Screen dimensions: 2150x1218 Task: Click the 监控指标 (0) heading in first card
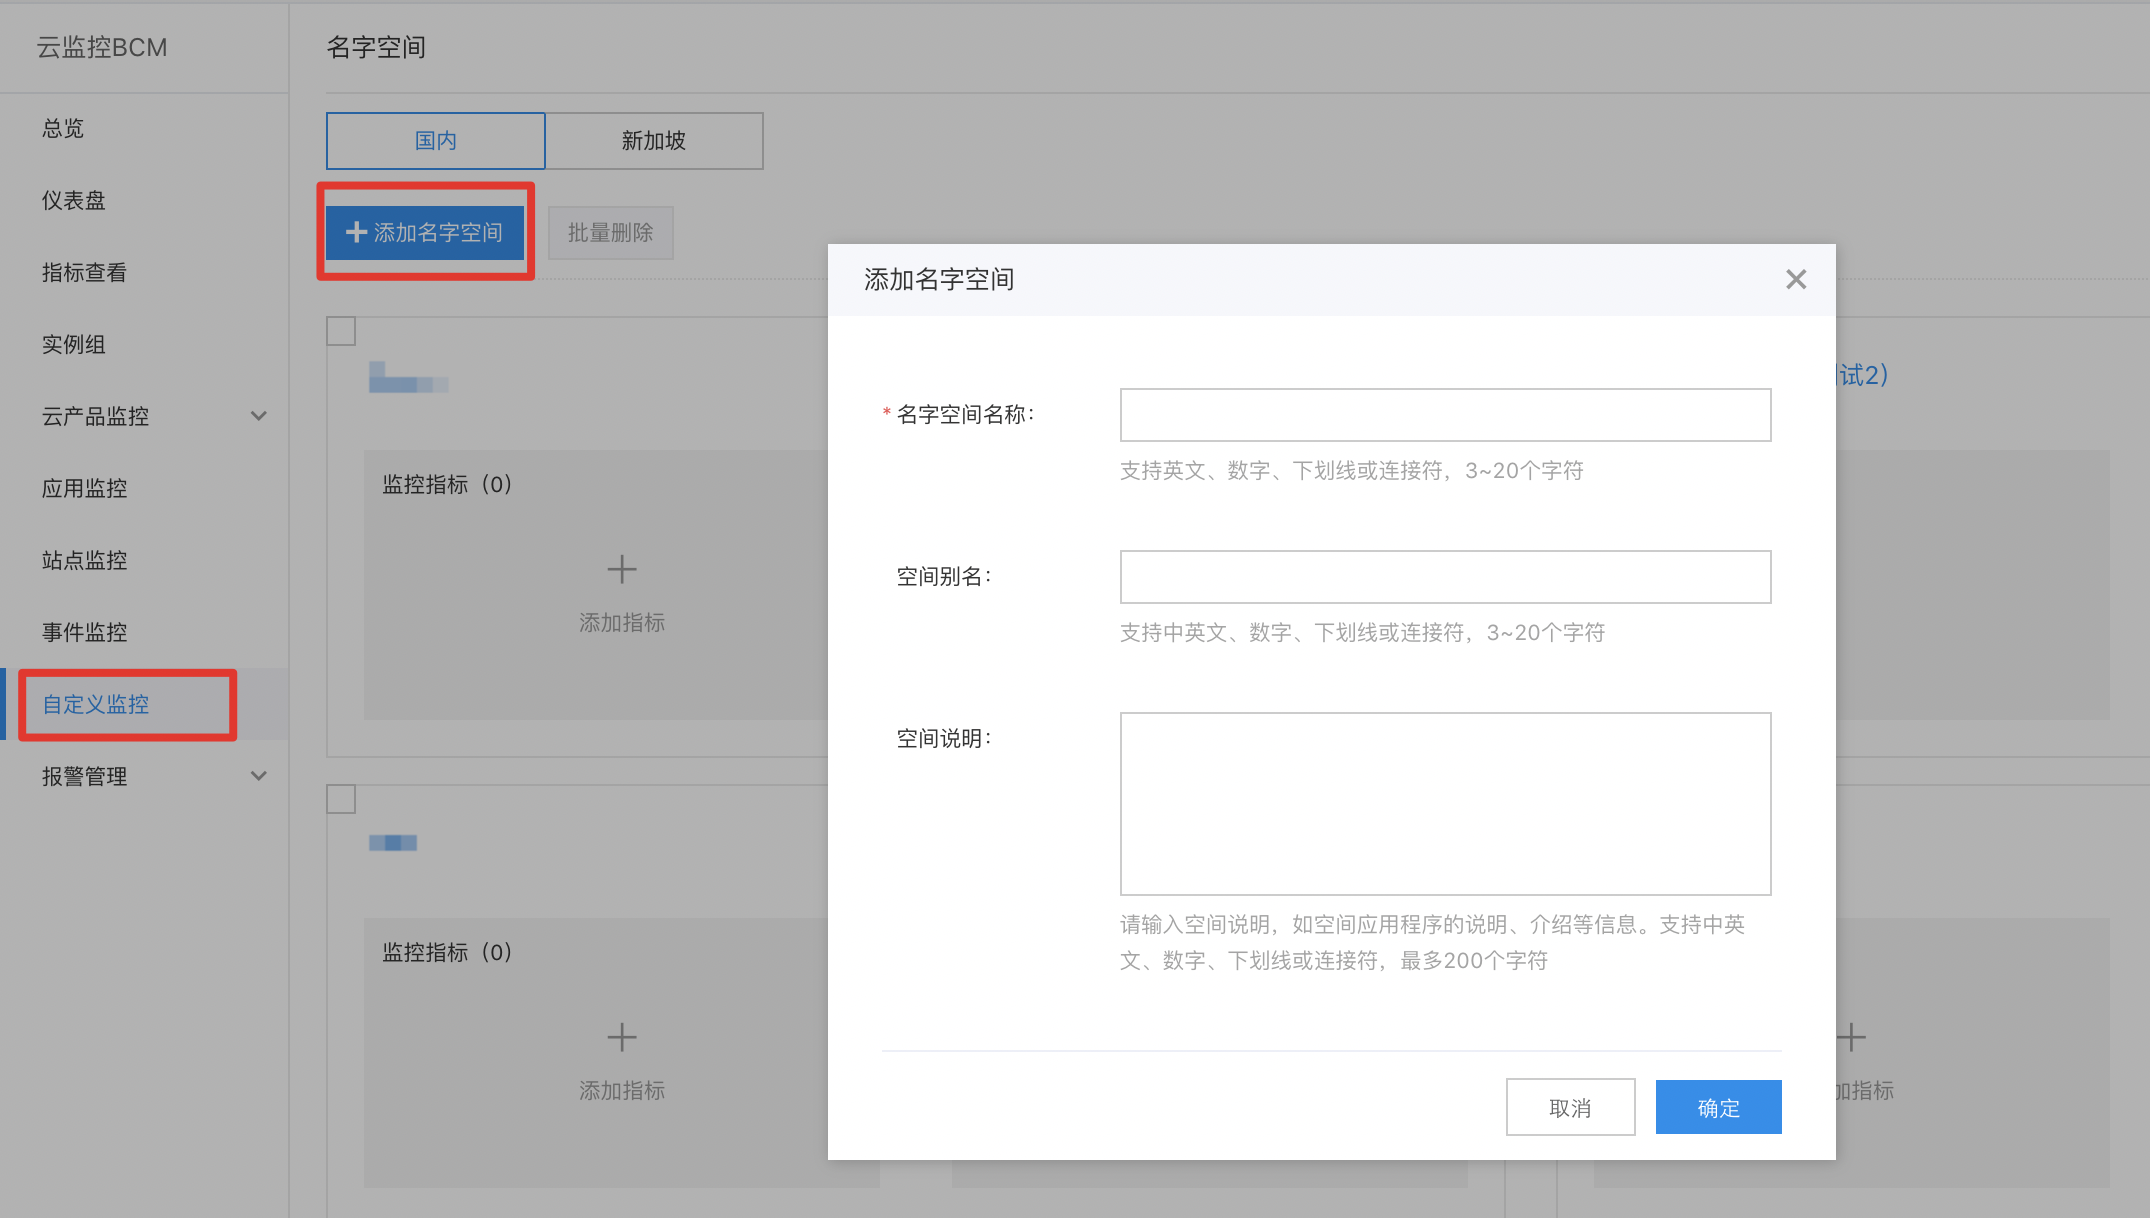pos(447,485)
